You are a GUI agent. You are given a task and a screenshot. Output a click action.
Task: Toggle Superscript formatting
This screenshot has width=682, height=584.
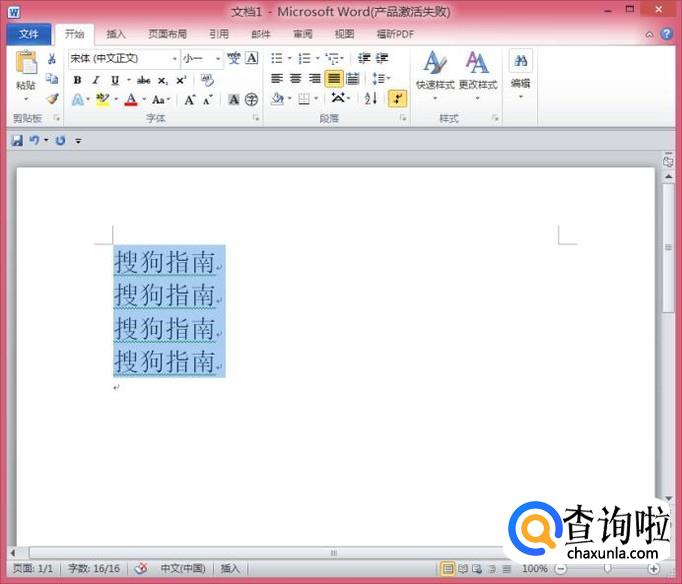[181, 80]
